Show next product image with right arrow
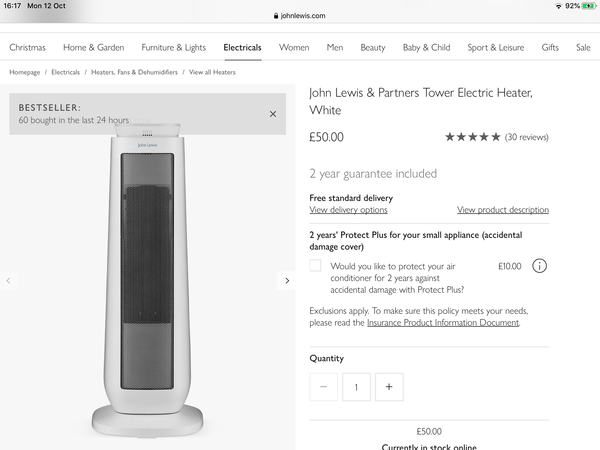This screenshot has width=600, height=450. pyautogui.click(x=287, y=281)
